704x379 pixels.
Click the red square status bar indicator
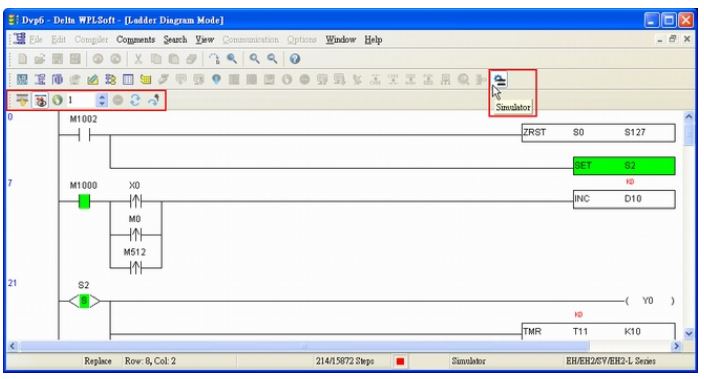pos(400,361)
